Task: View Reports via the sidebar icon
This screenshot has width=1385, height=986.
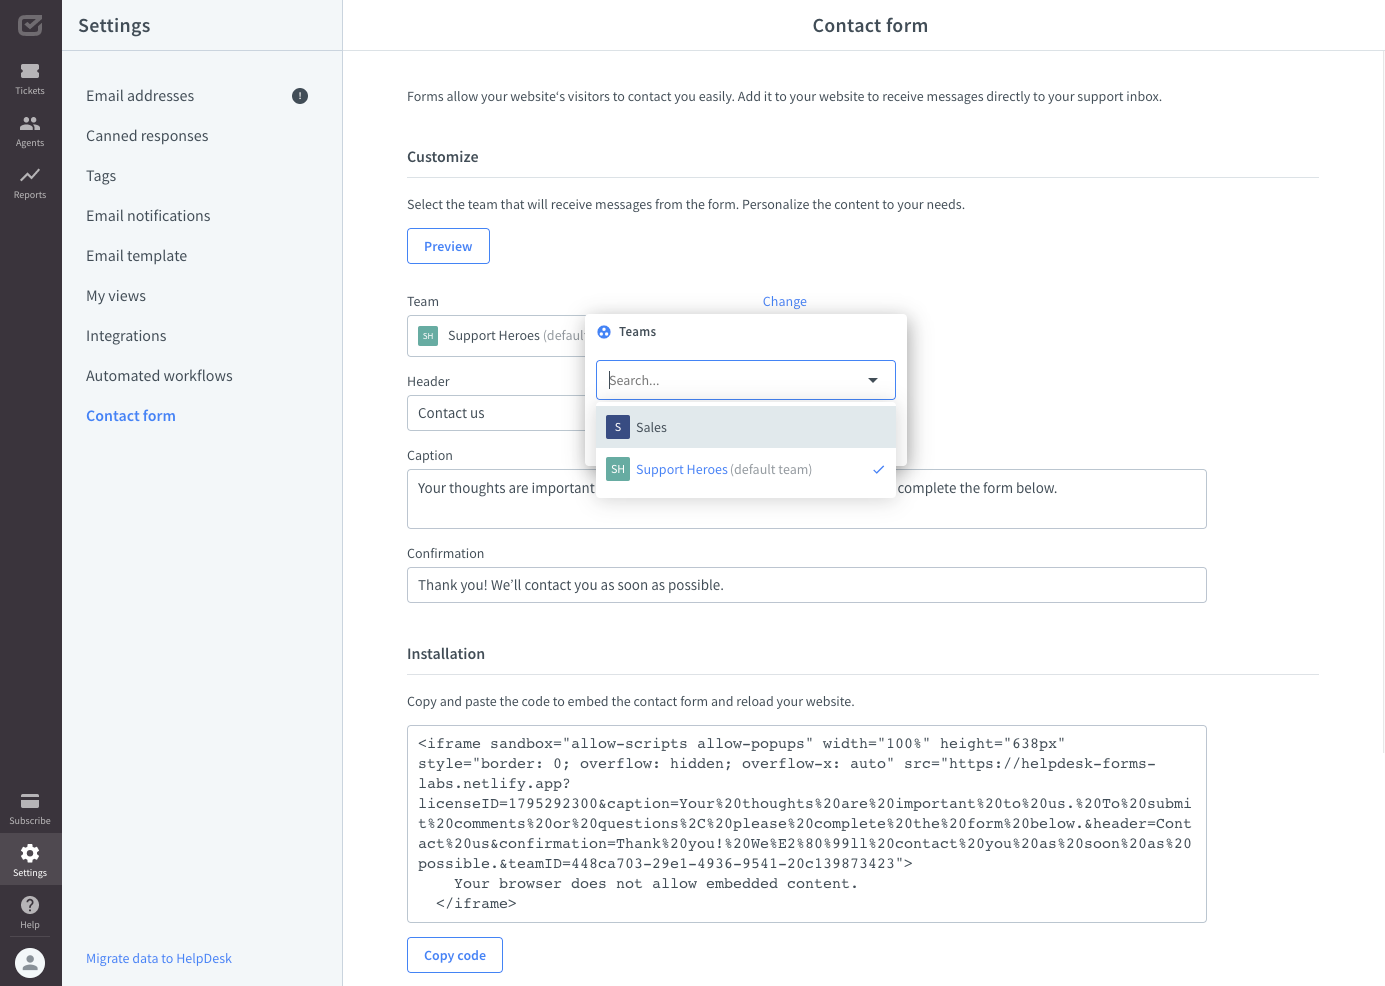Action: [30, 182]
